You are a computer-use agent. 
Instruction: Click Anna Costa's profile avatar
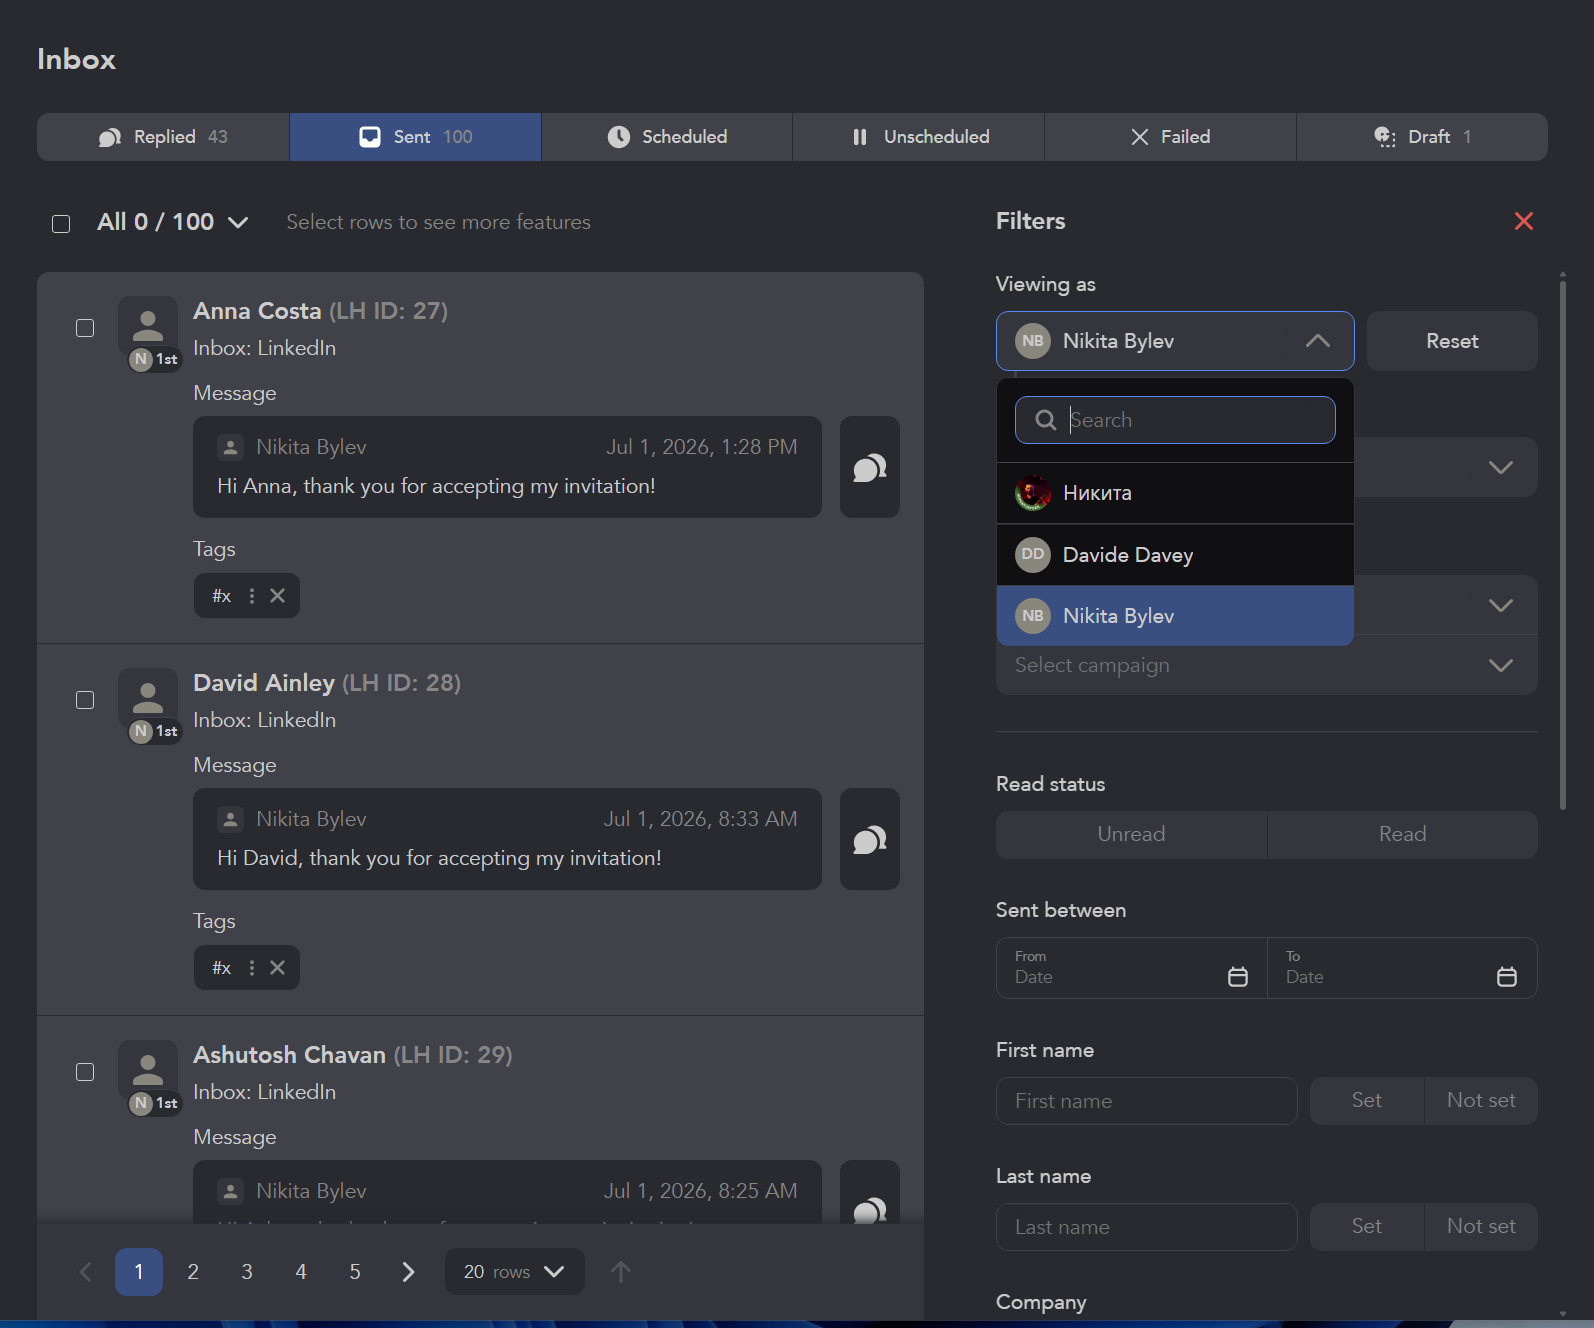(x=148, y=327)
